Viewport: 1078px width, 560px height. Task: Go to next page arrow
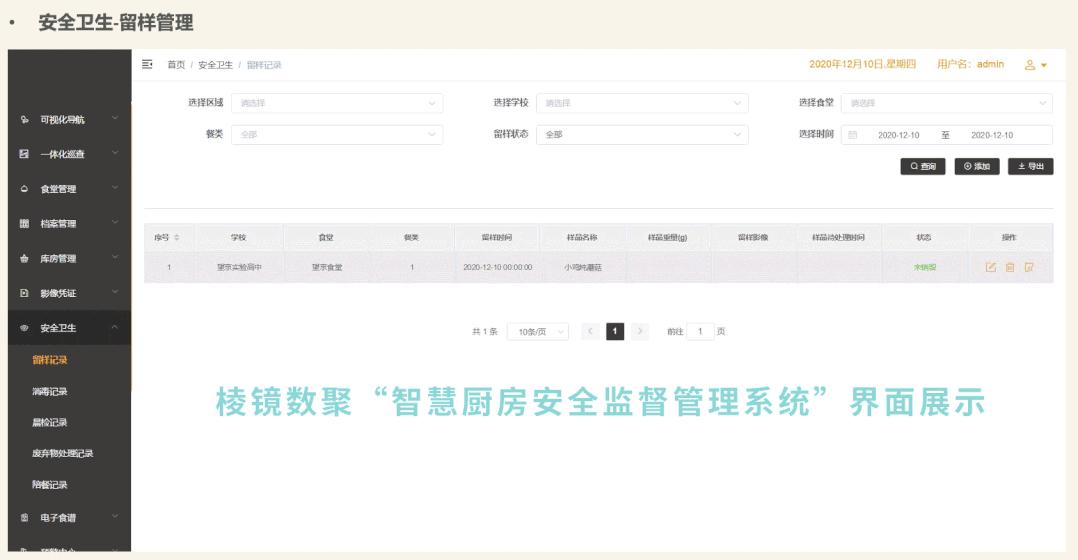(x=639, y=331)
